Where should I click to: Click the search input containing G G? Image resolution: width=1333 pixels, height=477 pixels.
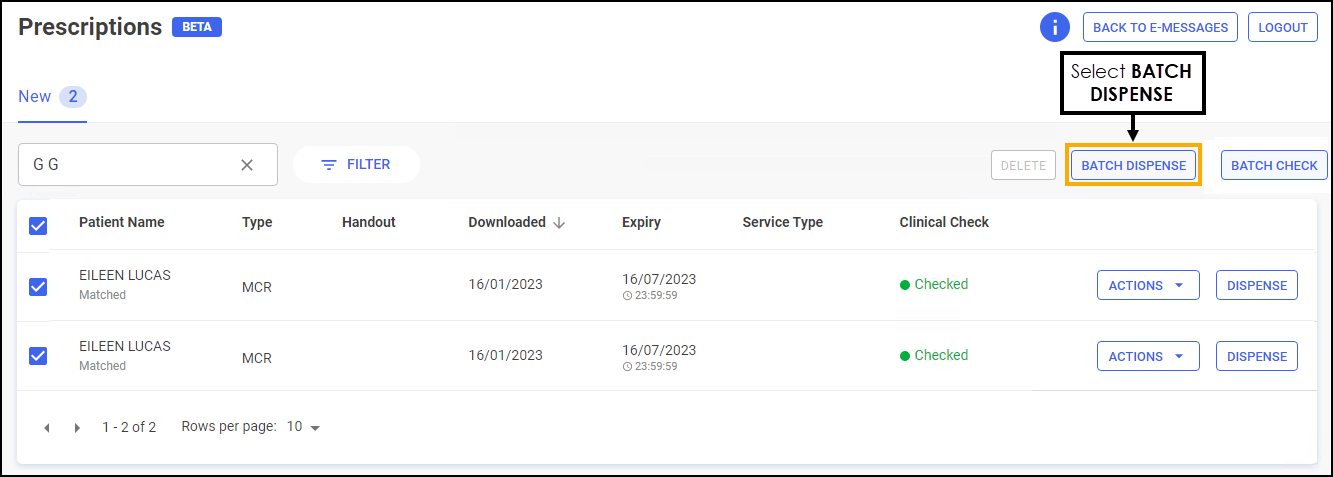pyautogui.click(x=130, y=165)
